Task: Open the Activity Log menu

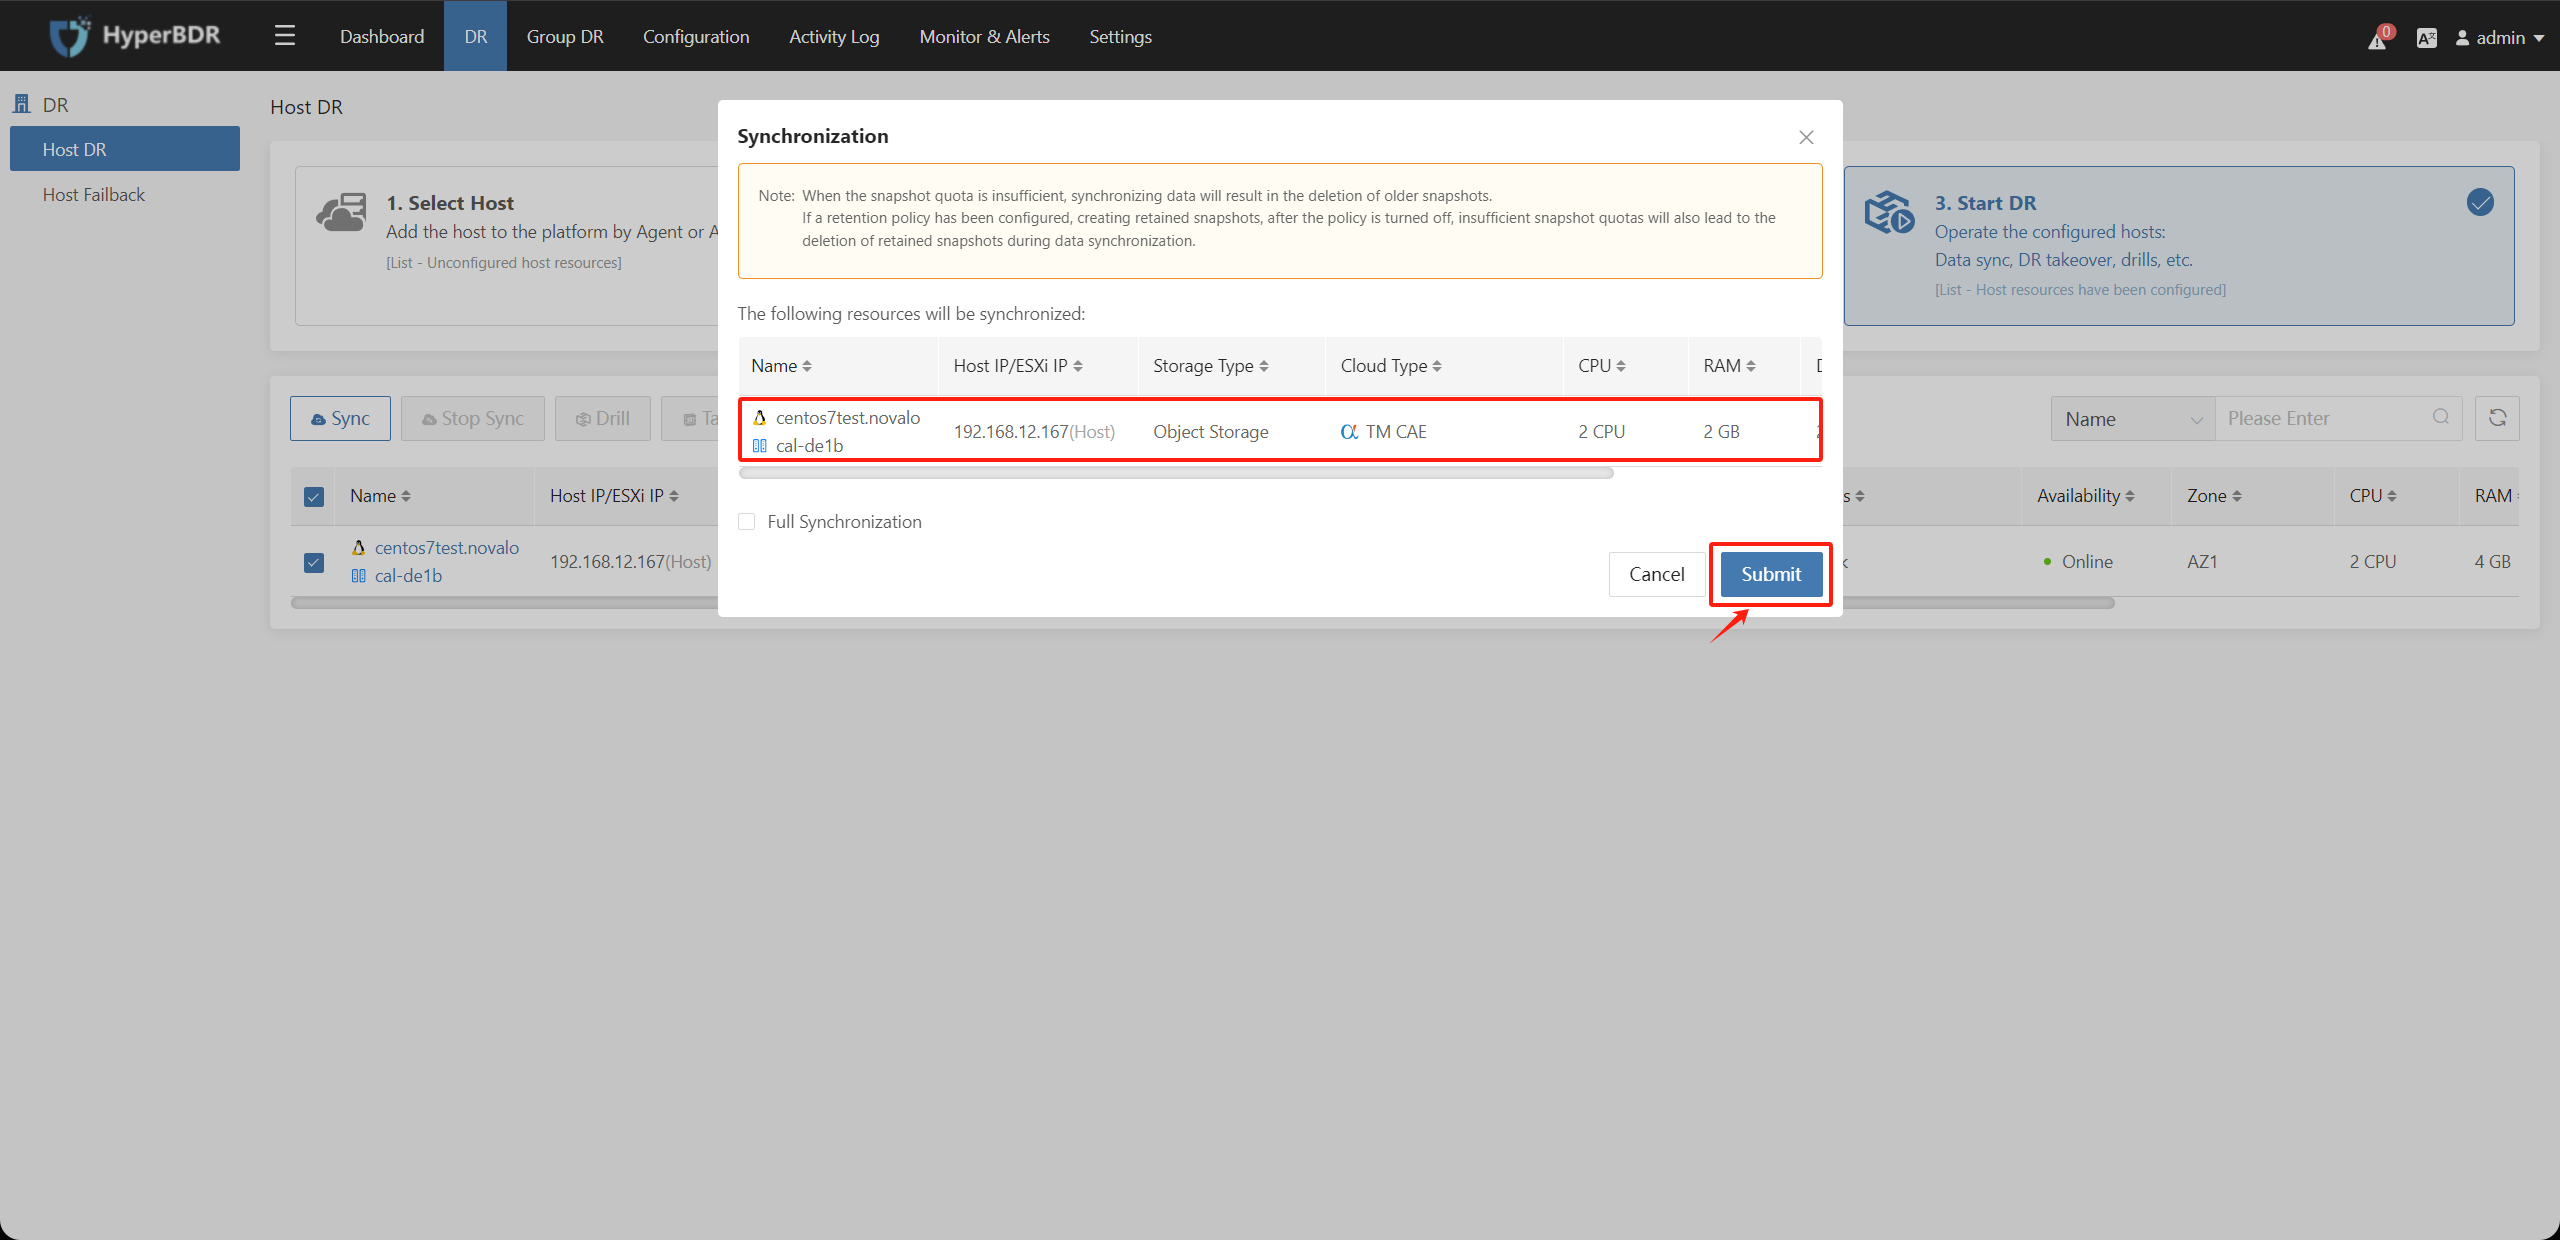Action: 834,36
